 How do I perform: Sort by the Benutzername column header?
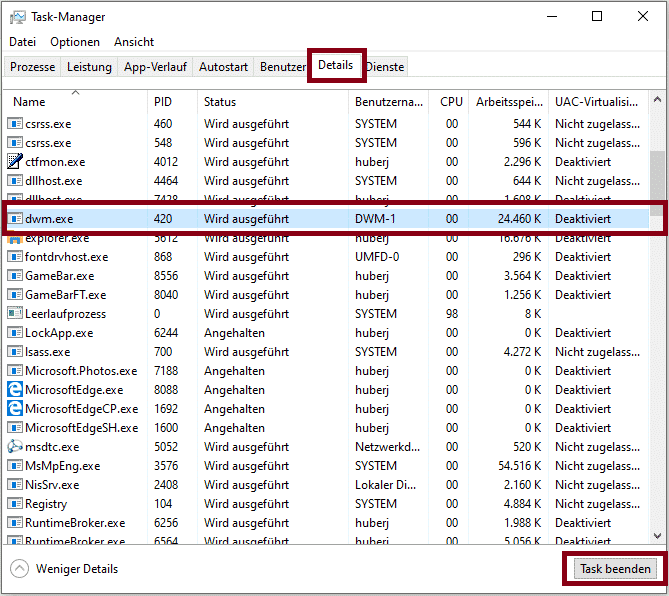pyautogui.click(x=389, y=102)
